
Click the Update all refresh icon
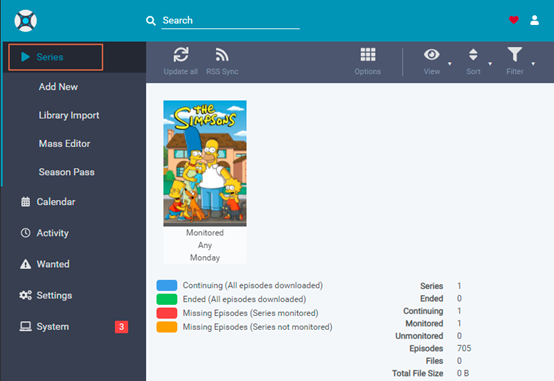coord(181,54)
